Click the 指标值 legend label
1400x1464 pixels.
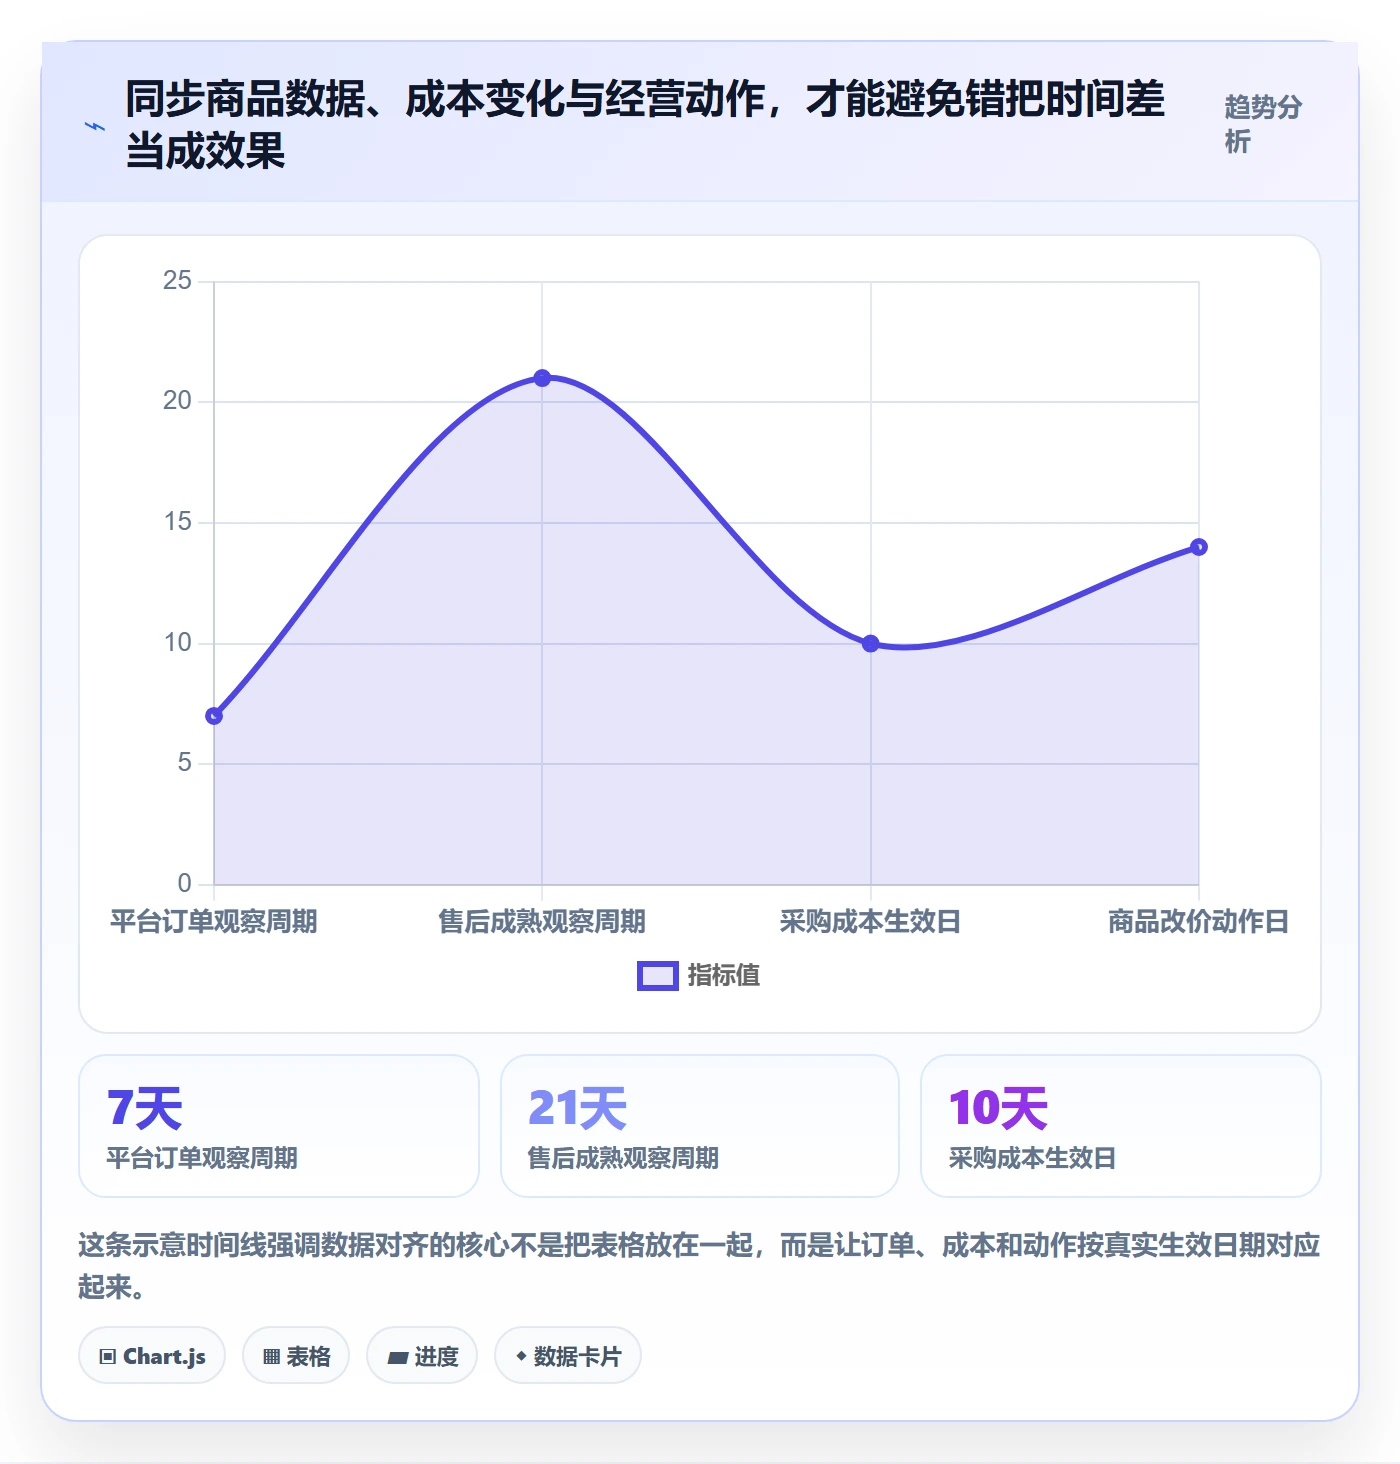tap(724, 975)
